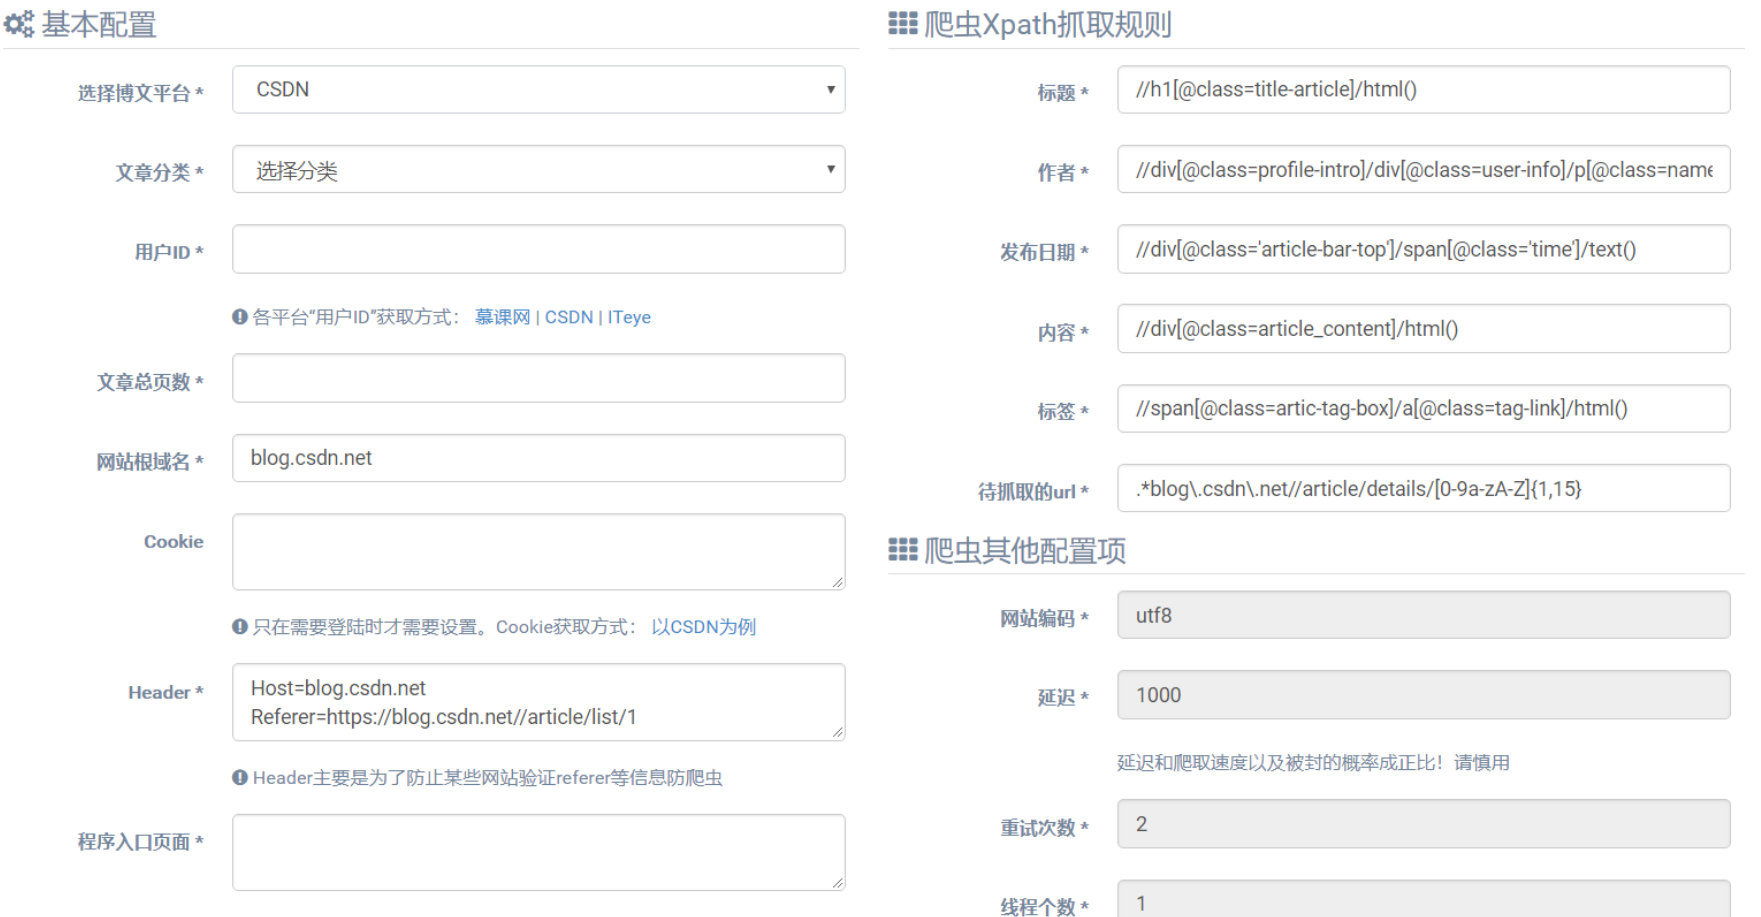1761x917 pixels.
Task: Click the info icon before Header防爬虫 hint
Action: [239, 778]
